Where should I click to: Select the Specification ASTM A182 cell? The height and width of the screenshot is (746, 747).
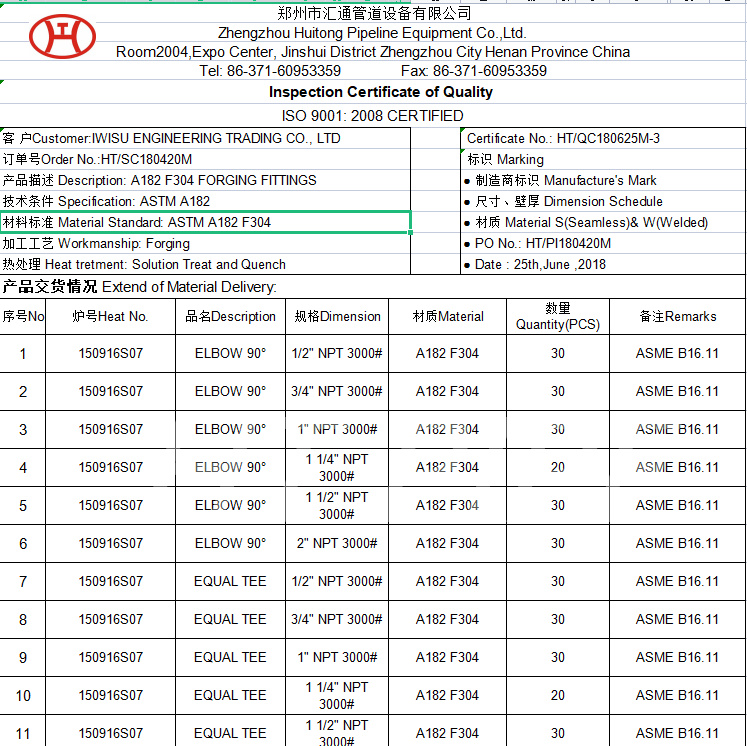coord(205,201)
